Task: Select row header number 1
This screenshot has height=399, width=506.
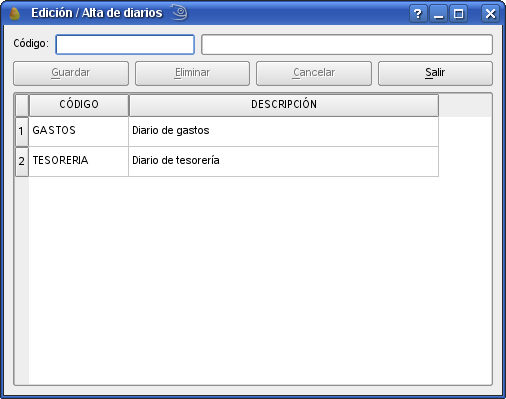Action: tap(22, 132)
